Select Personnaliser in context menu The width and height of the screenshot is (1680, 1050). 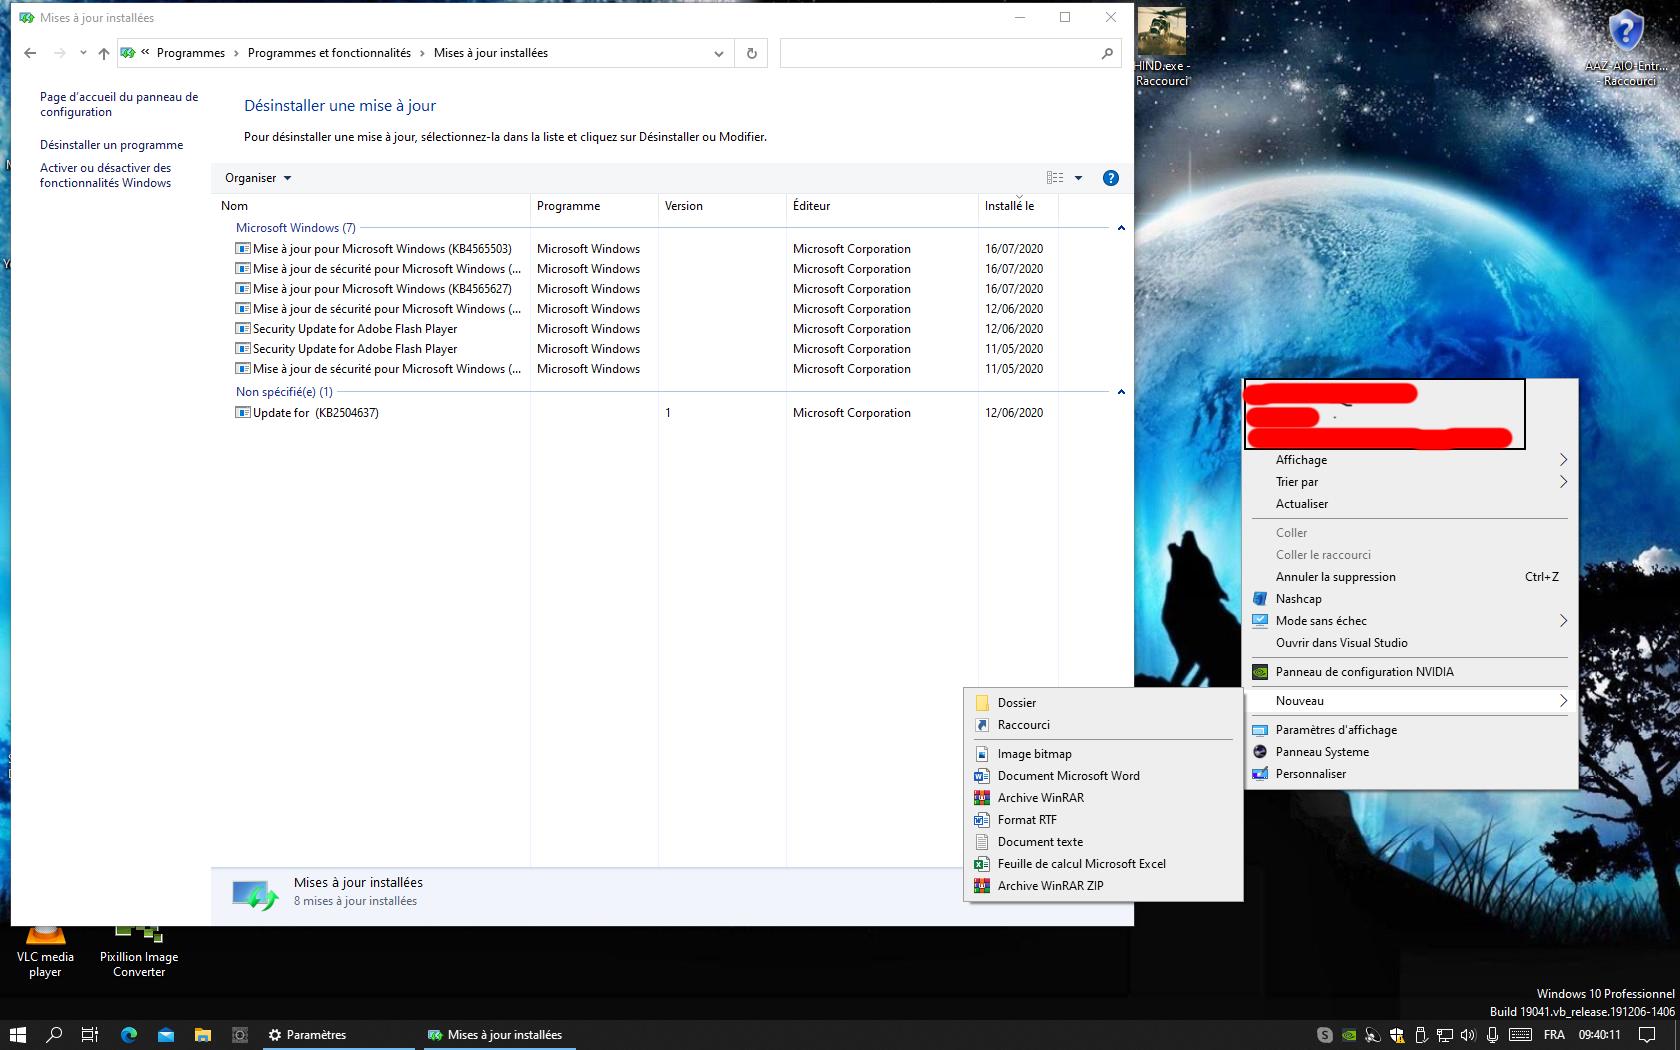(x=1410, y=774)
